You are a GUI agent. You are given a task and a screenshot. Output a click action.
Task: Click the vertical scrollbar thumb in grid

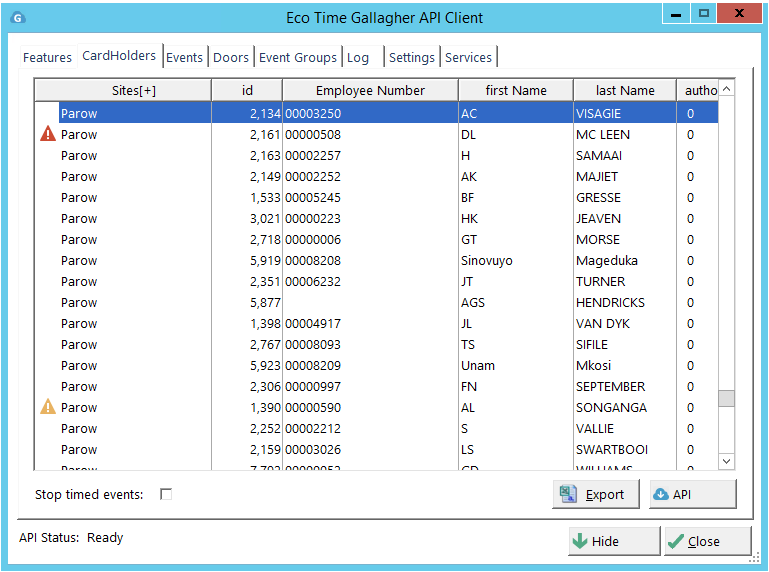726,398
